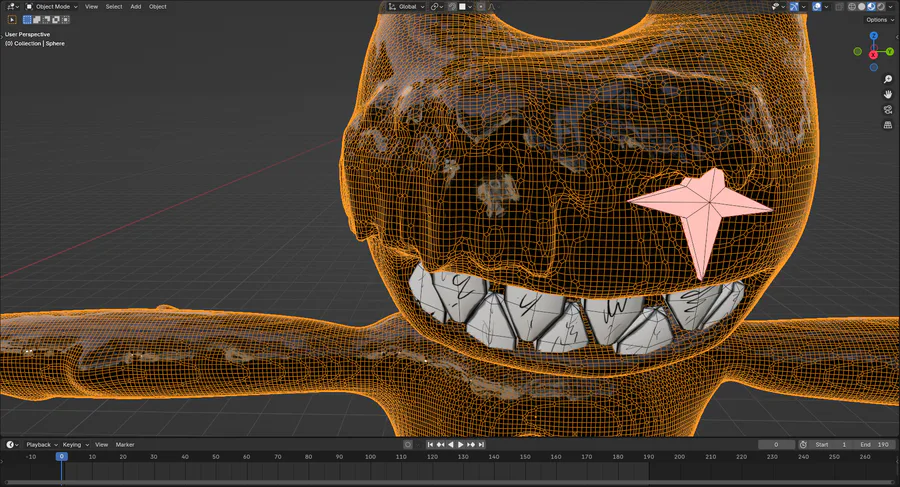The width and height of the screenshot is (900, 487).
Task: Click the negative Z axis gizmo circle
Action: 874,67
